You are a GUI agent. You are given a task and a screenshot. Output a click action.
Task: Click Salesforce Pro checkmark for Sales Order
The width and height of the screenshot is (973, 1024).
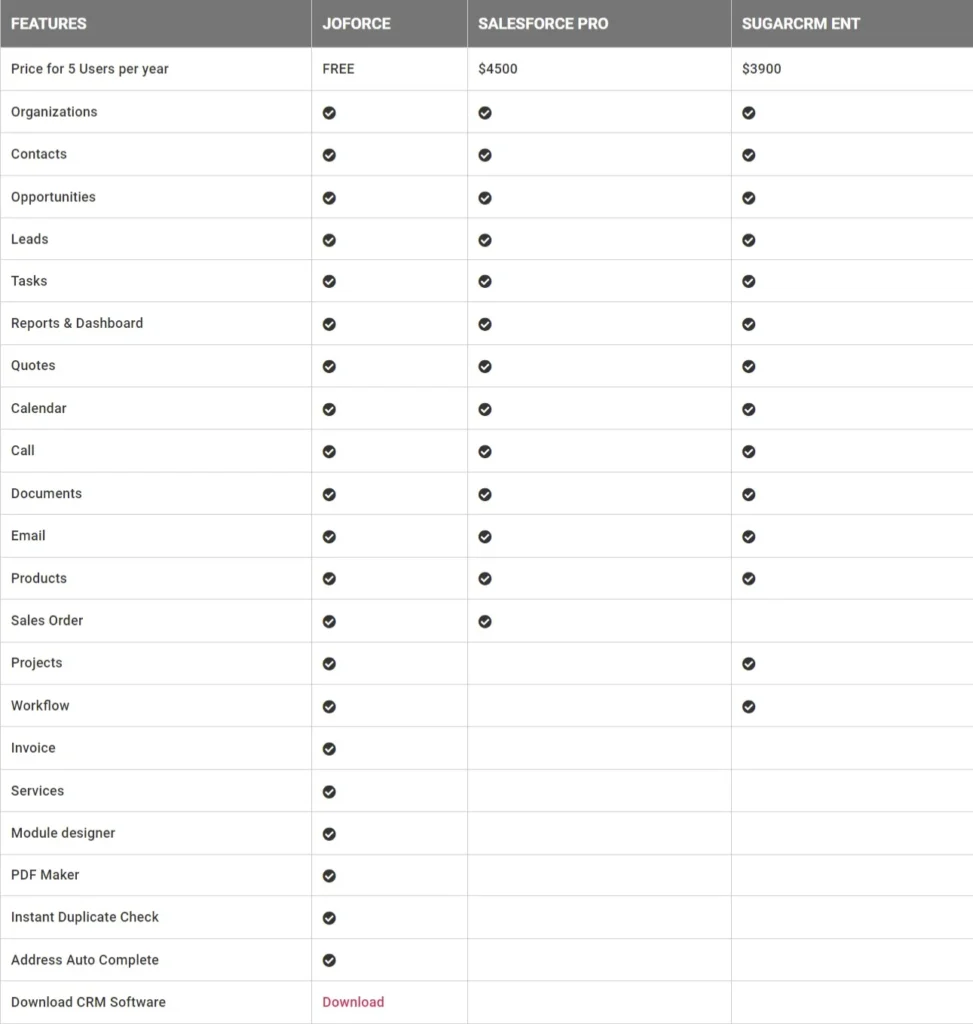[x=485, y=622]
